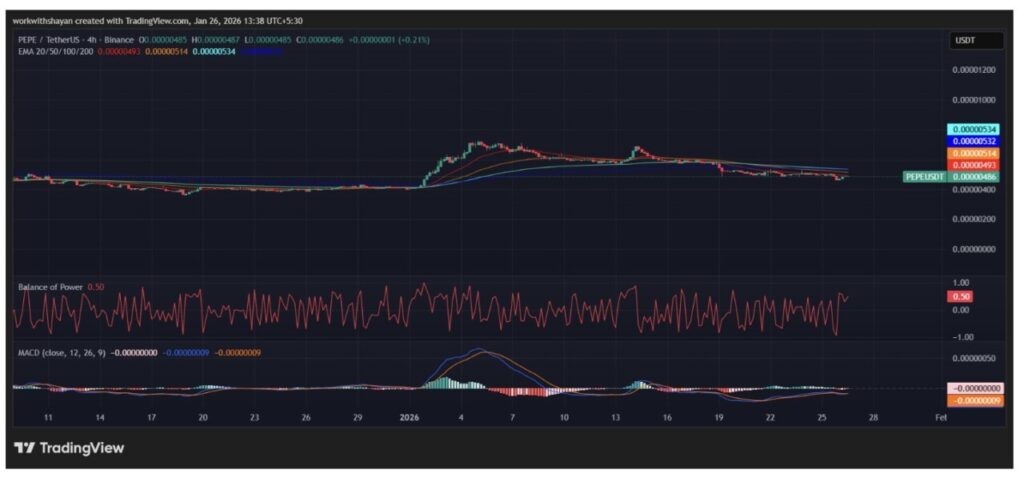The width and height of the screenshot is (1024, 478).
Task: Click the green 0.00000486 current price tag
Action: (x=974, y=177)
